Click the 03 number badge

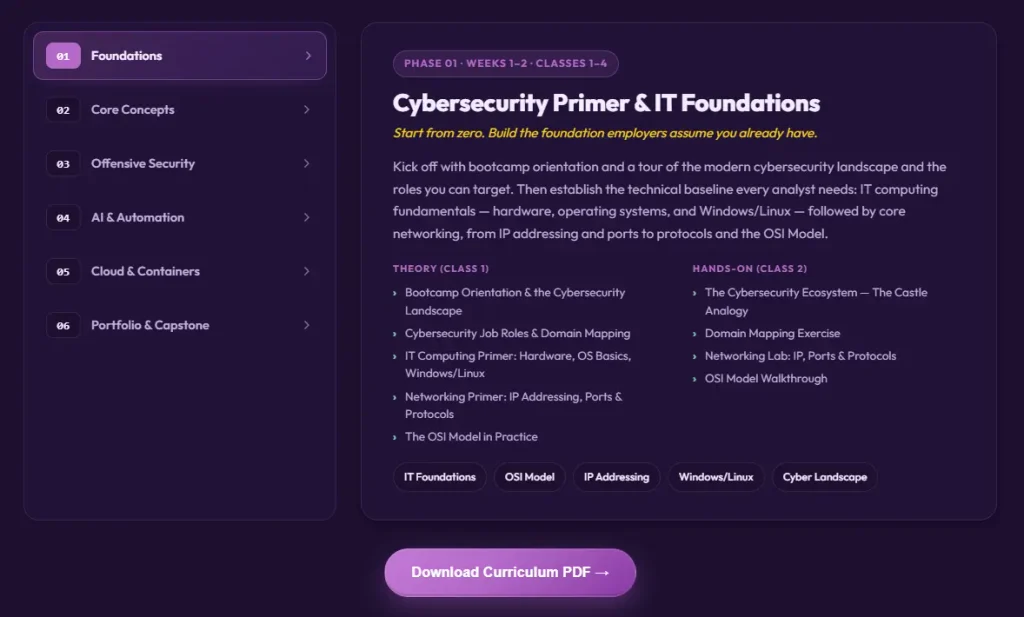coord(63,164)
